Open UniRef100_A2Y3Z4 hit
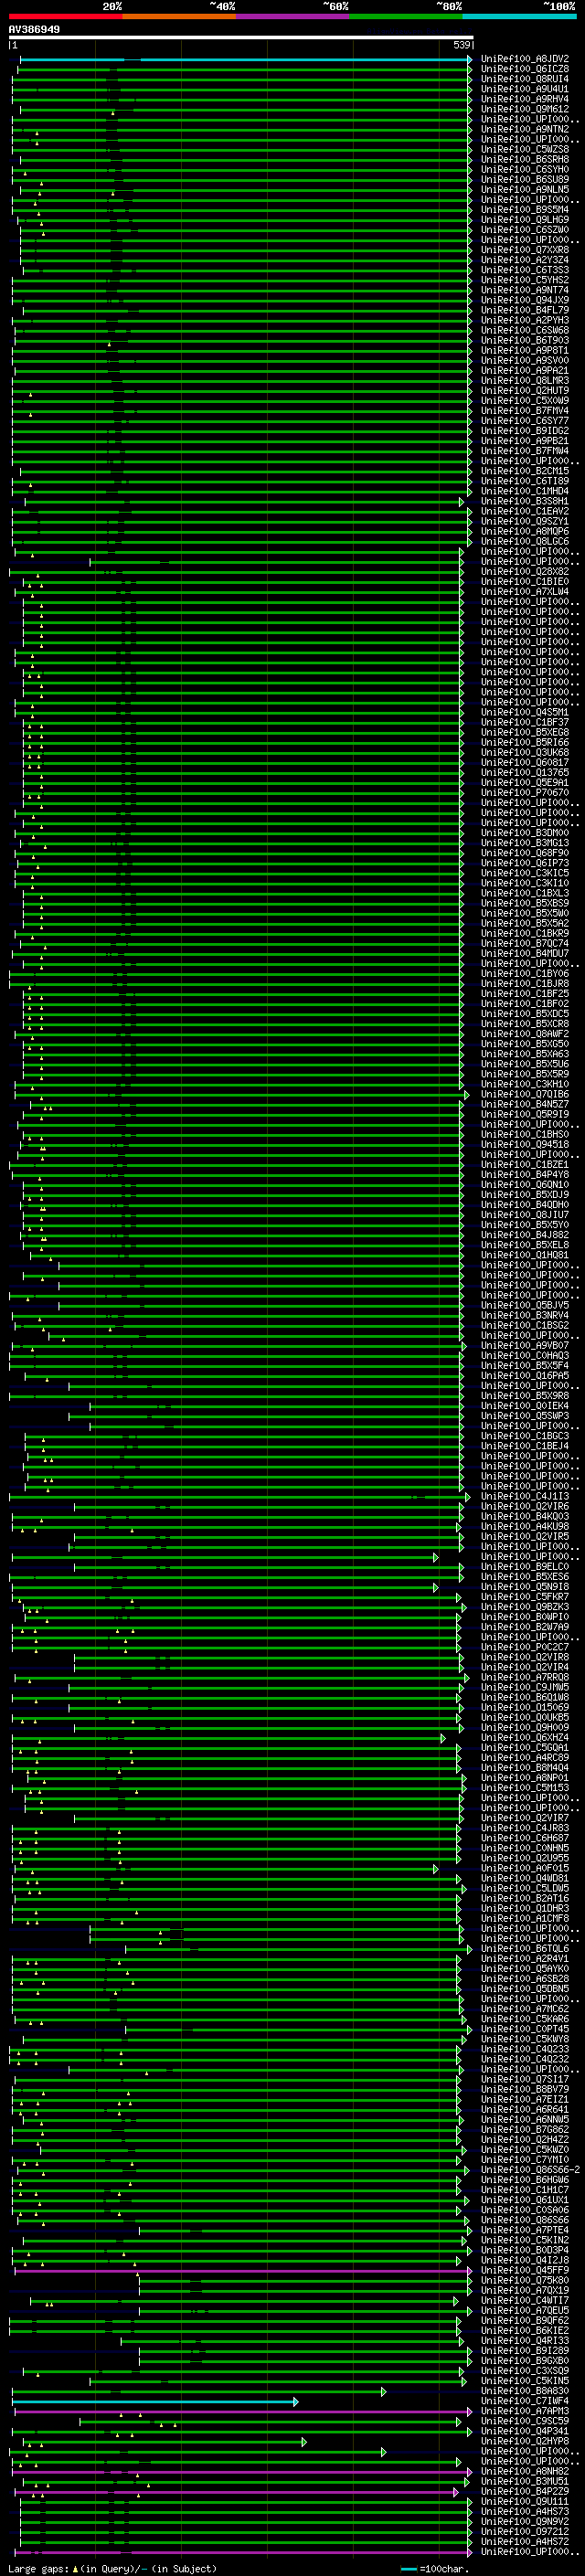This screenshot has height=2576, width=585. [x=525, y=260]
